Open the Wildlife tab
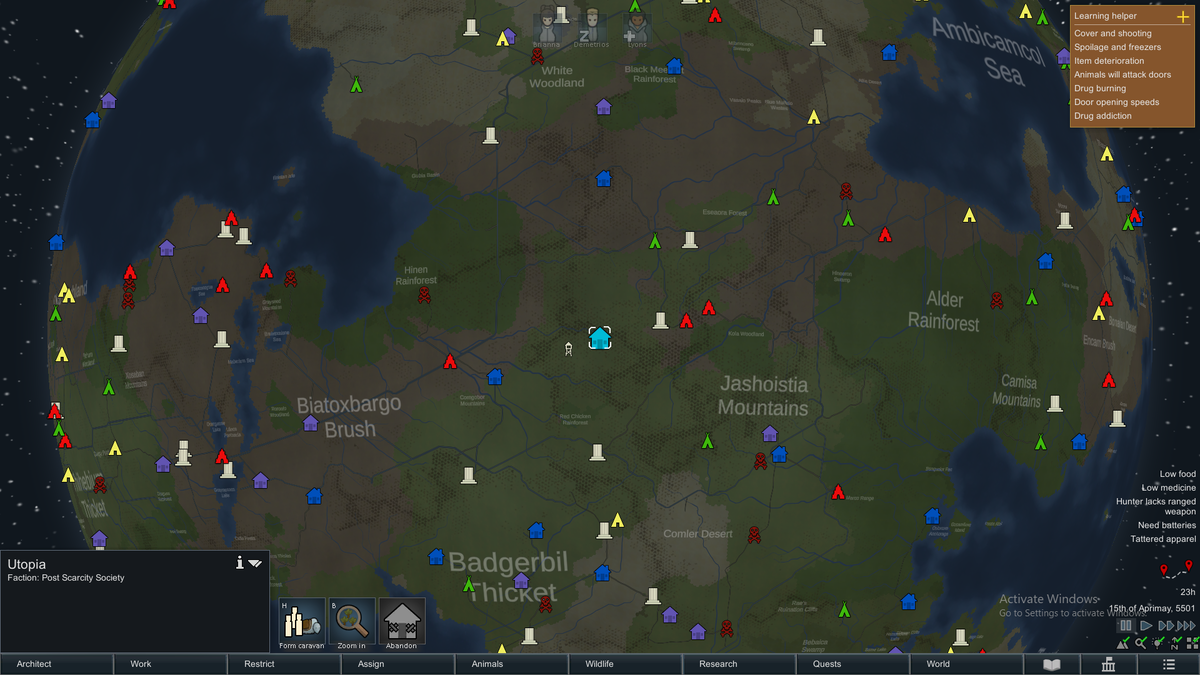 click(x=626, y=664)
